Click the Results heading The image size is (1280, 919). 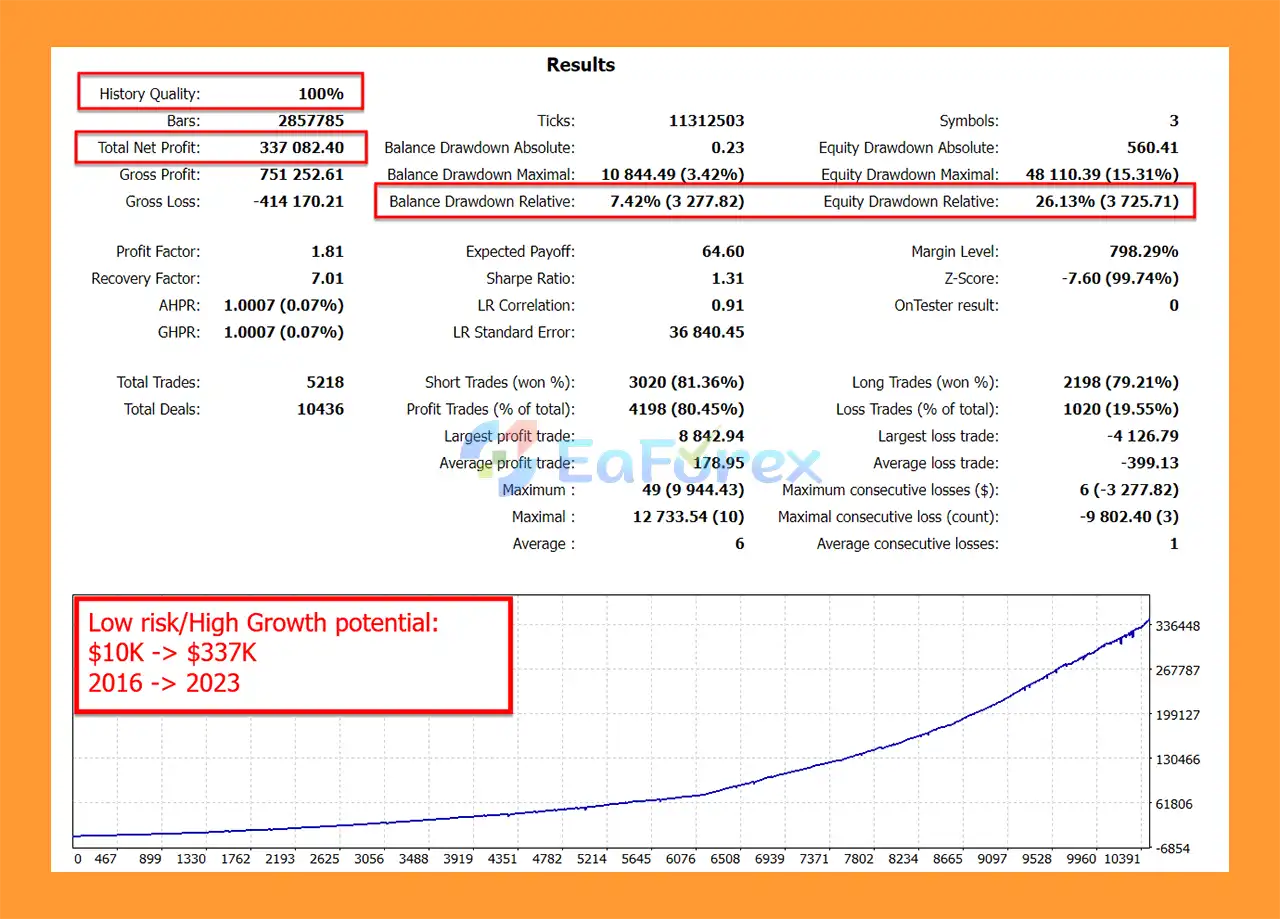point(580,65)
